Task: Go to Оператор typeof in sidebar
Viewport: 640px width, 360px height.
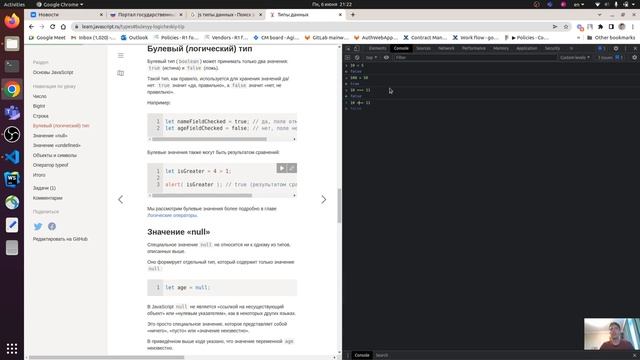Action: pos(51,165)
